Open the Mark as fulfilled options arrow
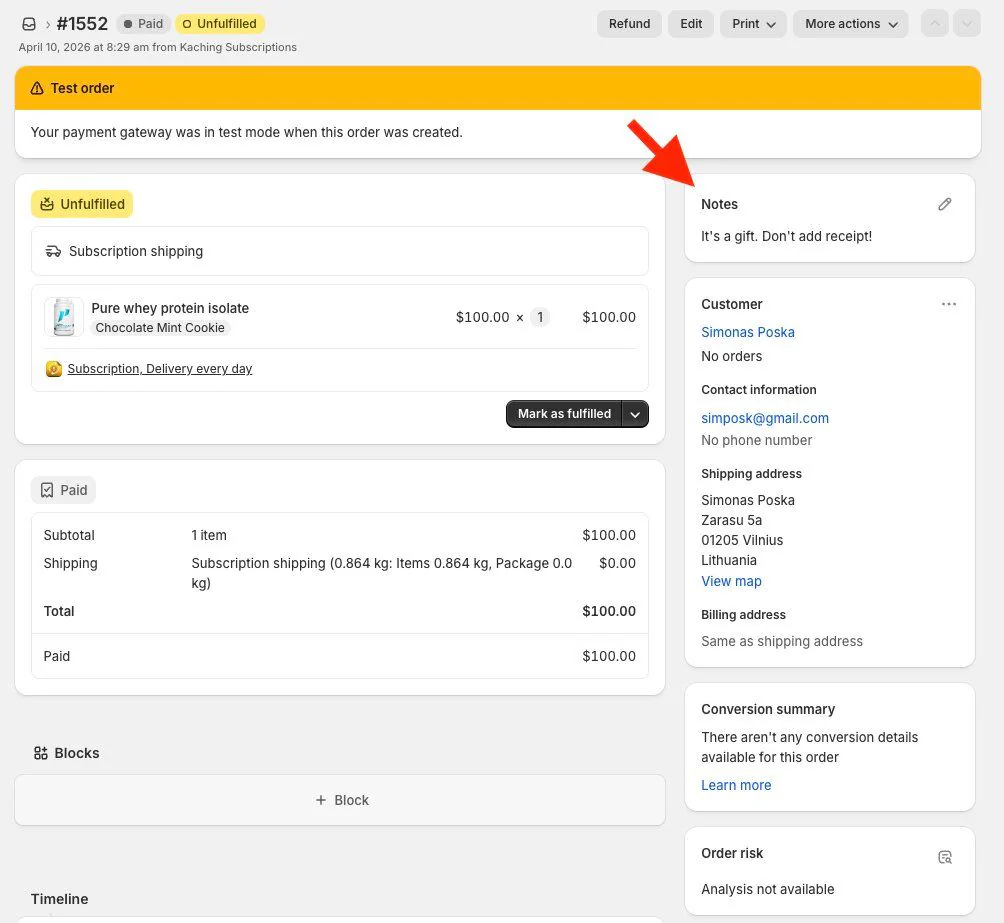The height and width of the screenshot is (923, 1004). pos(635,414)
